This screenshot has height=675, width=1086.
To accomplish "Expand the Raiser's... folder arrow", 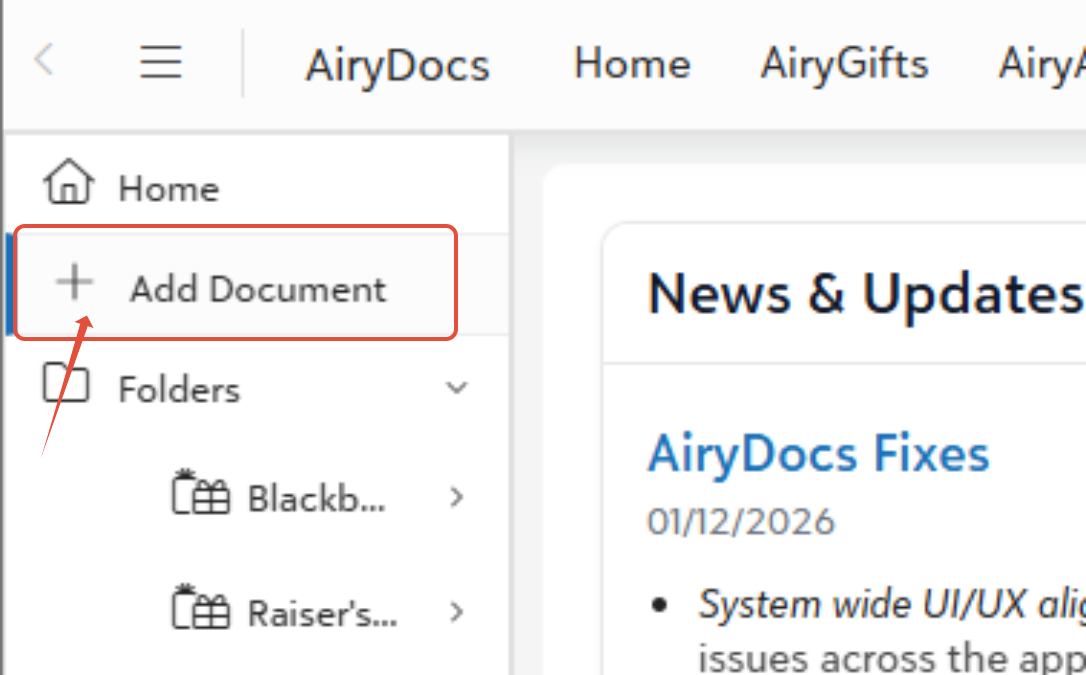I will (x=456, y=612).
